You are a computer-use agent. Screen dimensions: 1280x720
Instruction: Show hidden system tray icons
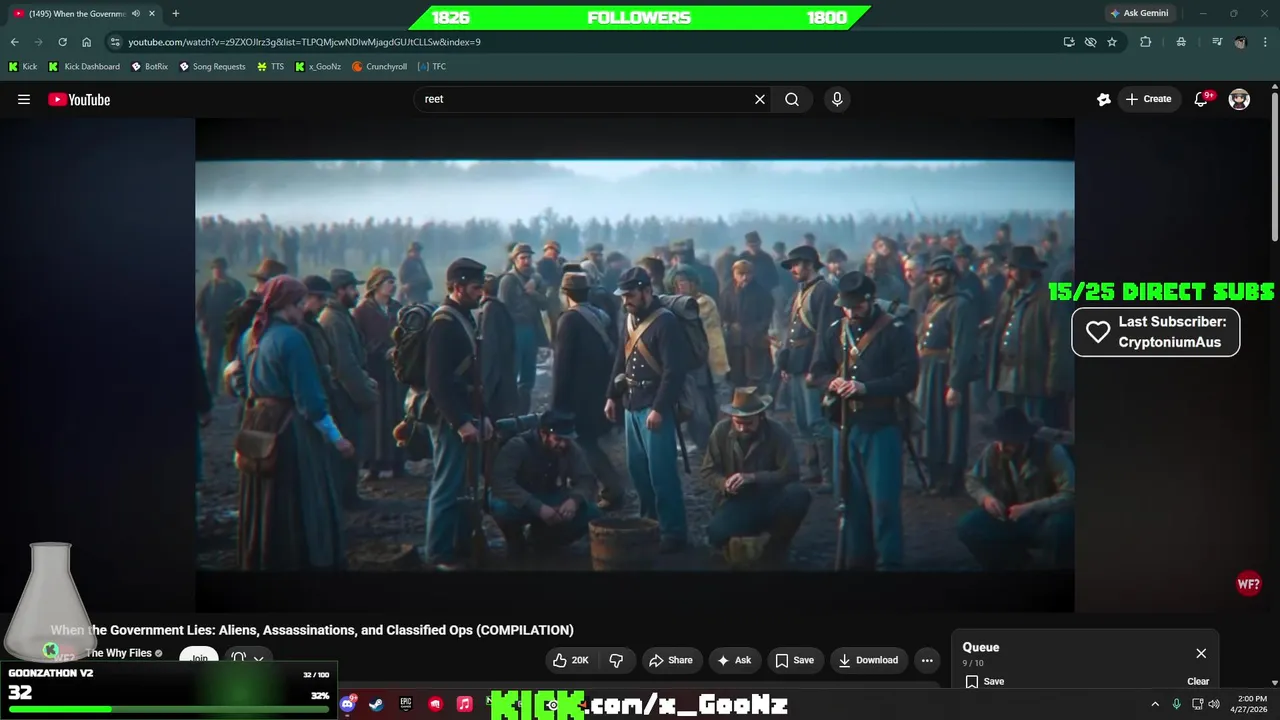click(x=1155, y=704)
